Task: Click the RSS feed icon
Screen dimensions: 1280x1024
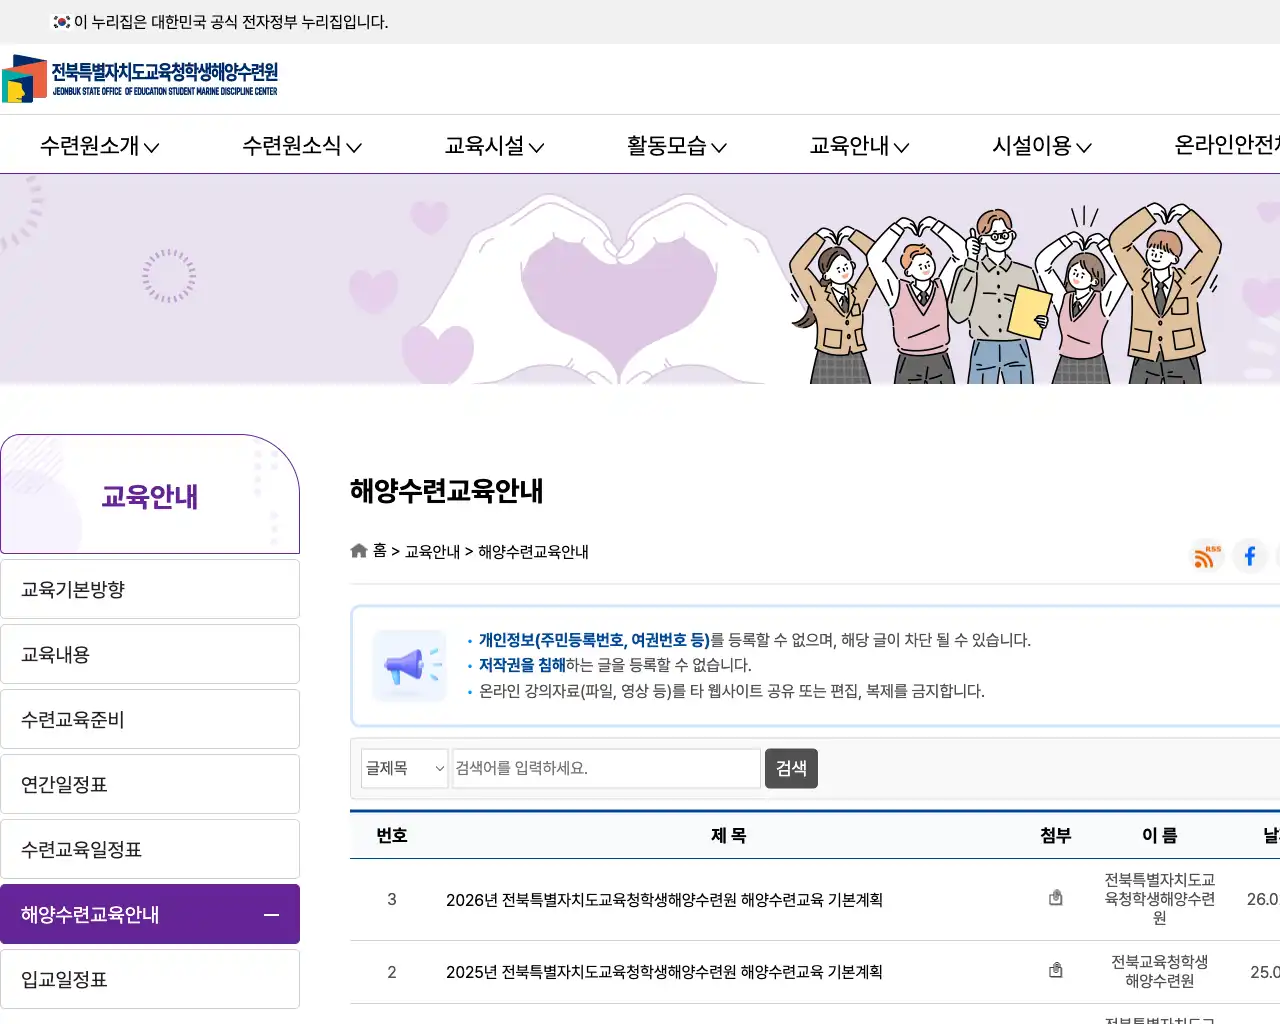Action: click(x=1206, y=557)
